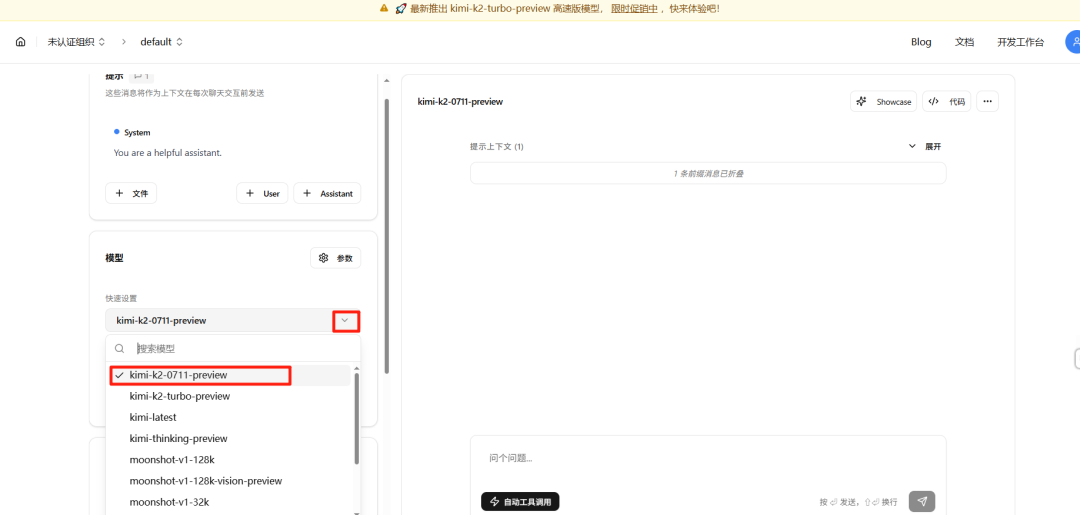Select kimi-k2-turbo-preview model

179,397
